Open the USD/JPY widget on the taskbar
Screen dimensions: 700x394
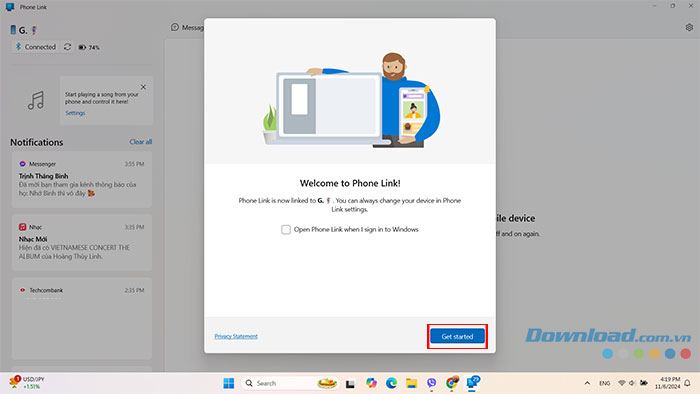point(27,383)
